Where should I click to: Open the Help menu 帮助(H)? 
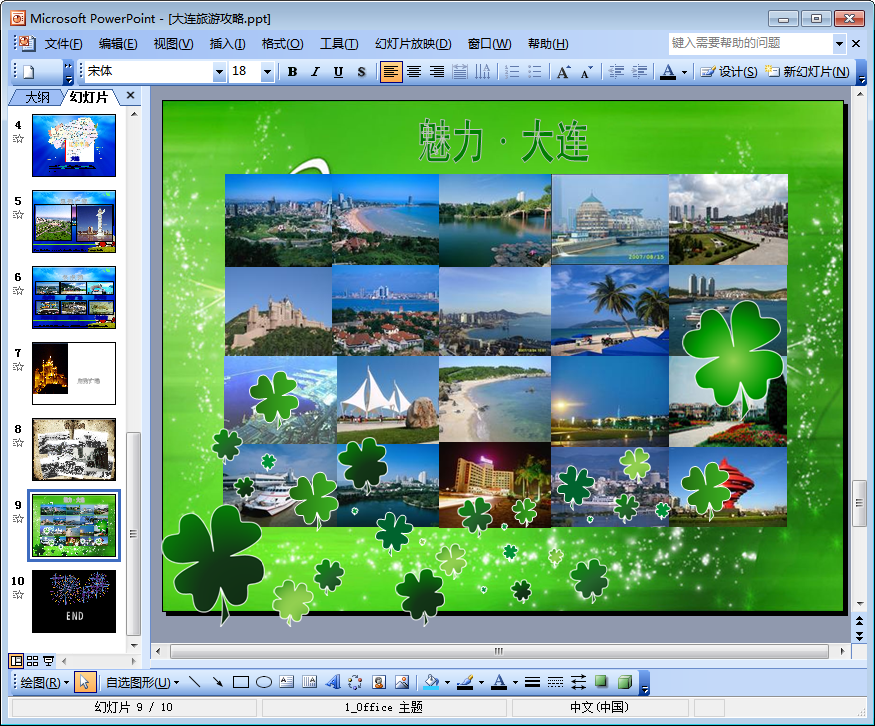[x=548, y=44]
